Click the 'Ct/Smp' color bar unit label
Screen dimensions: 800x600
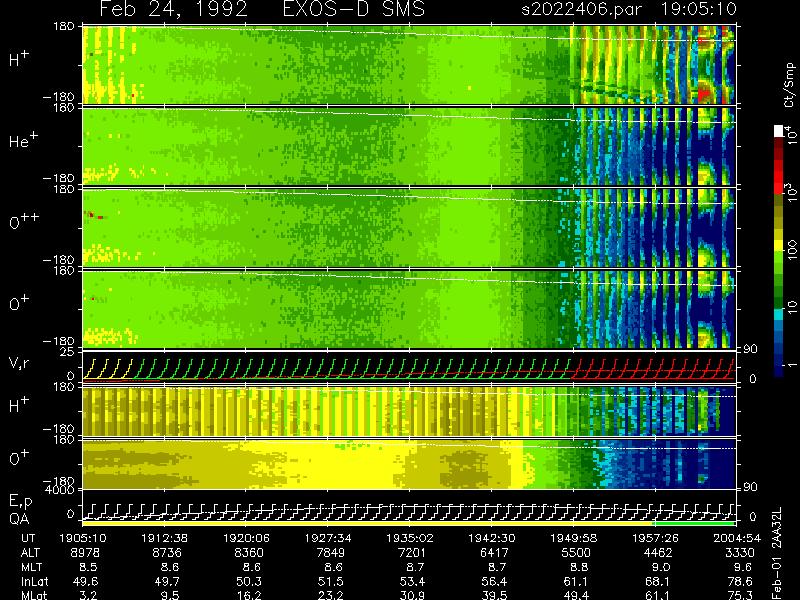point(789,85)
